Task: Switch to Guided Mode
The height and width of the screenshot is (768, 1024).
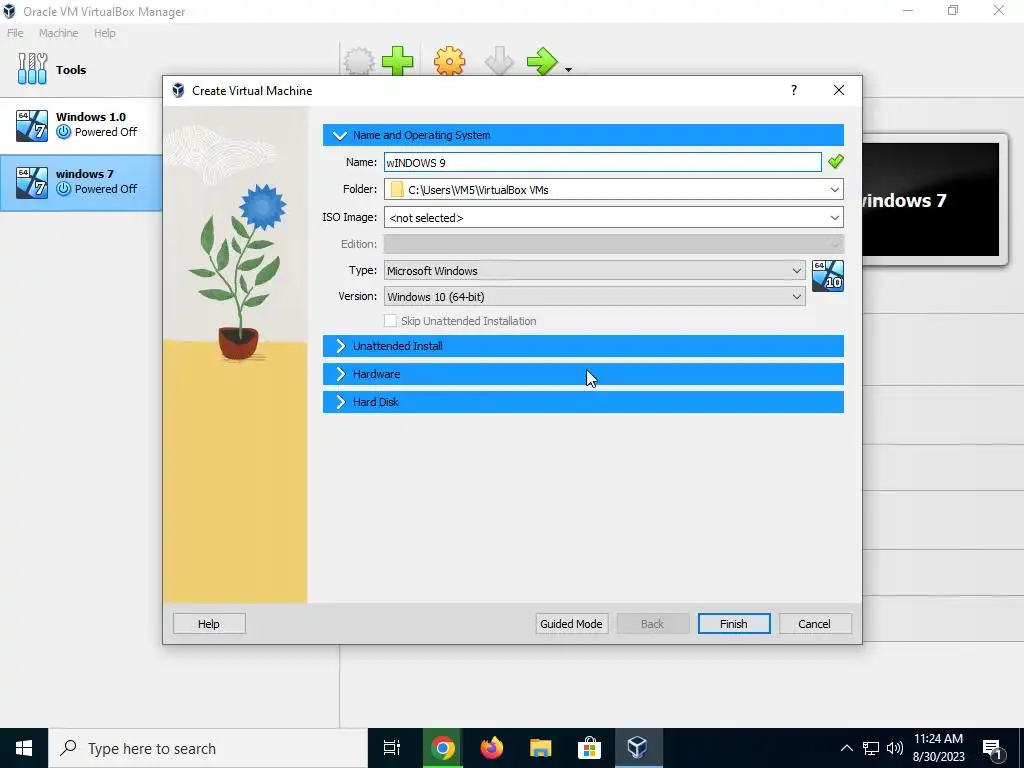Action: point(571,624)
